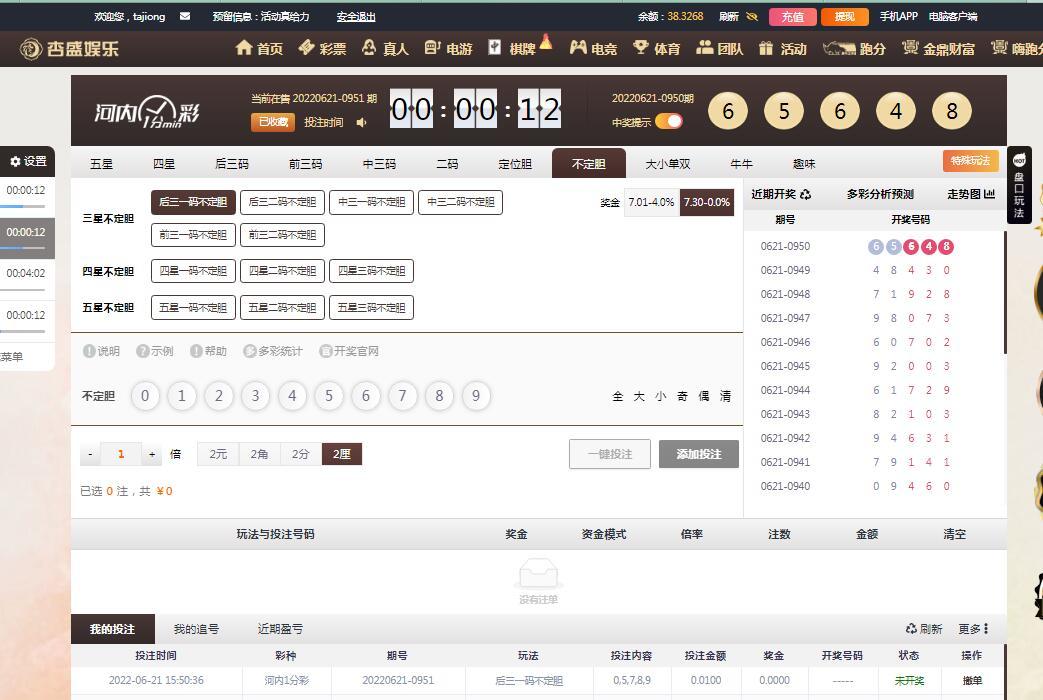
Task: Select the 2元 unit option
Action: [218, 454]
